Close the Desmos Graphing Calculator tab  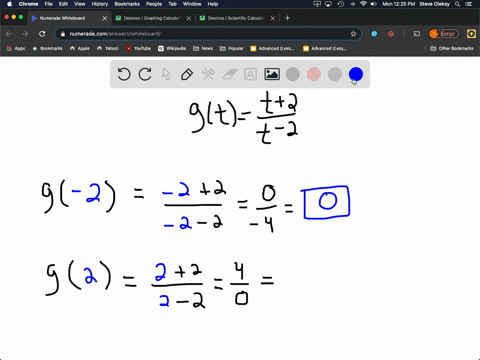pyautogui.click(x=189, y=18)
